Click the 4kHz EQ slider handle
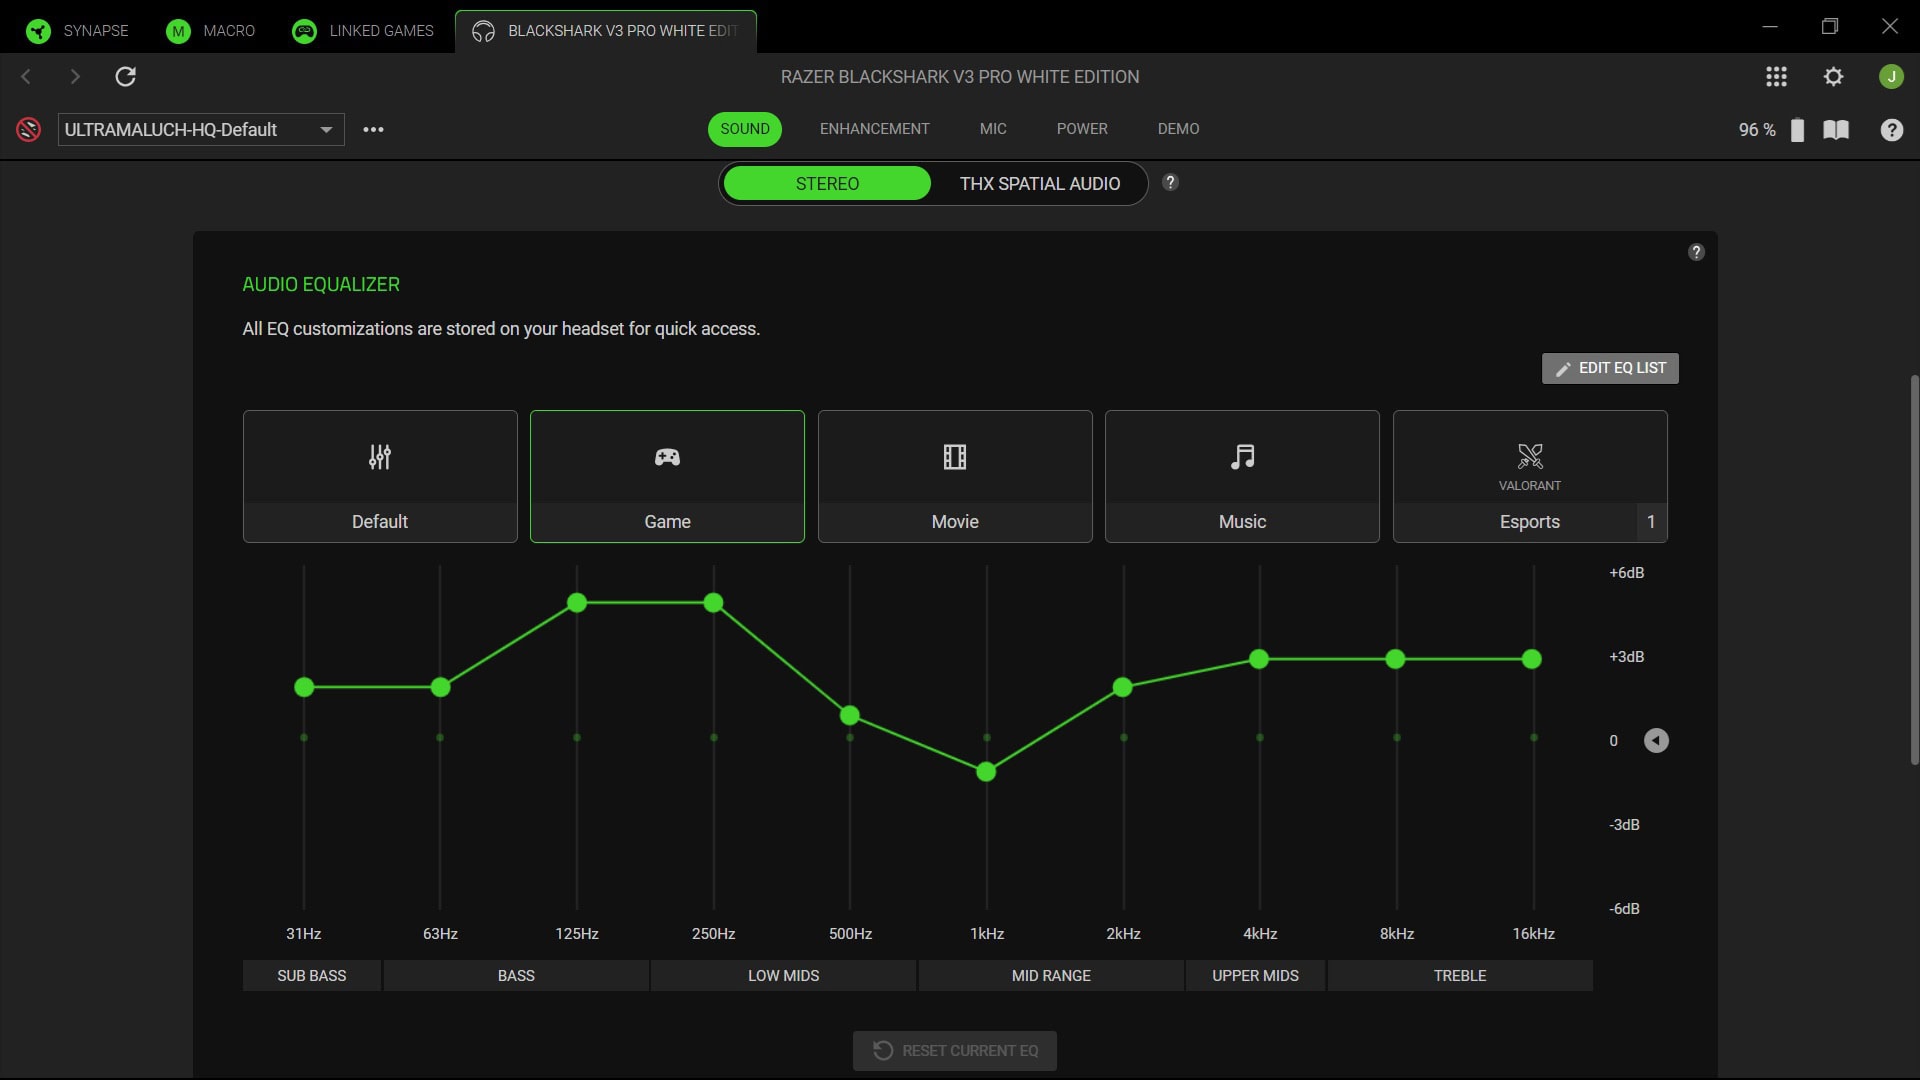 pos(1259,659)
